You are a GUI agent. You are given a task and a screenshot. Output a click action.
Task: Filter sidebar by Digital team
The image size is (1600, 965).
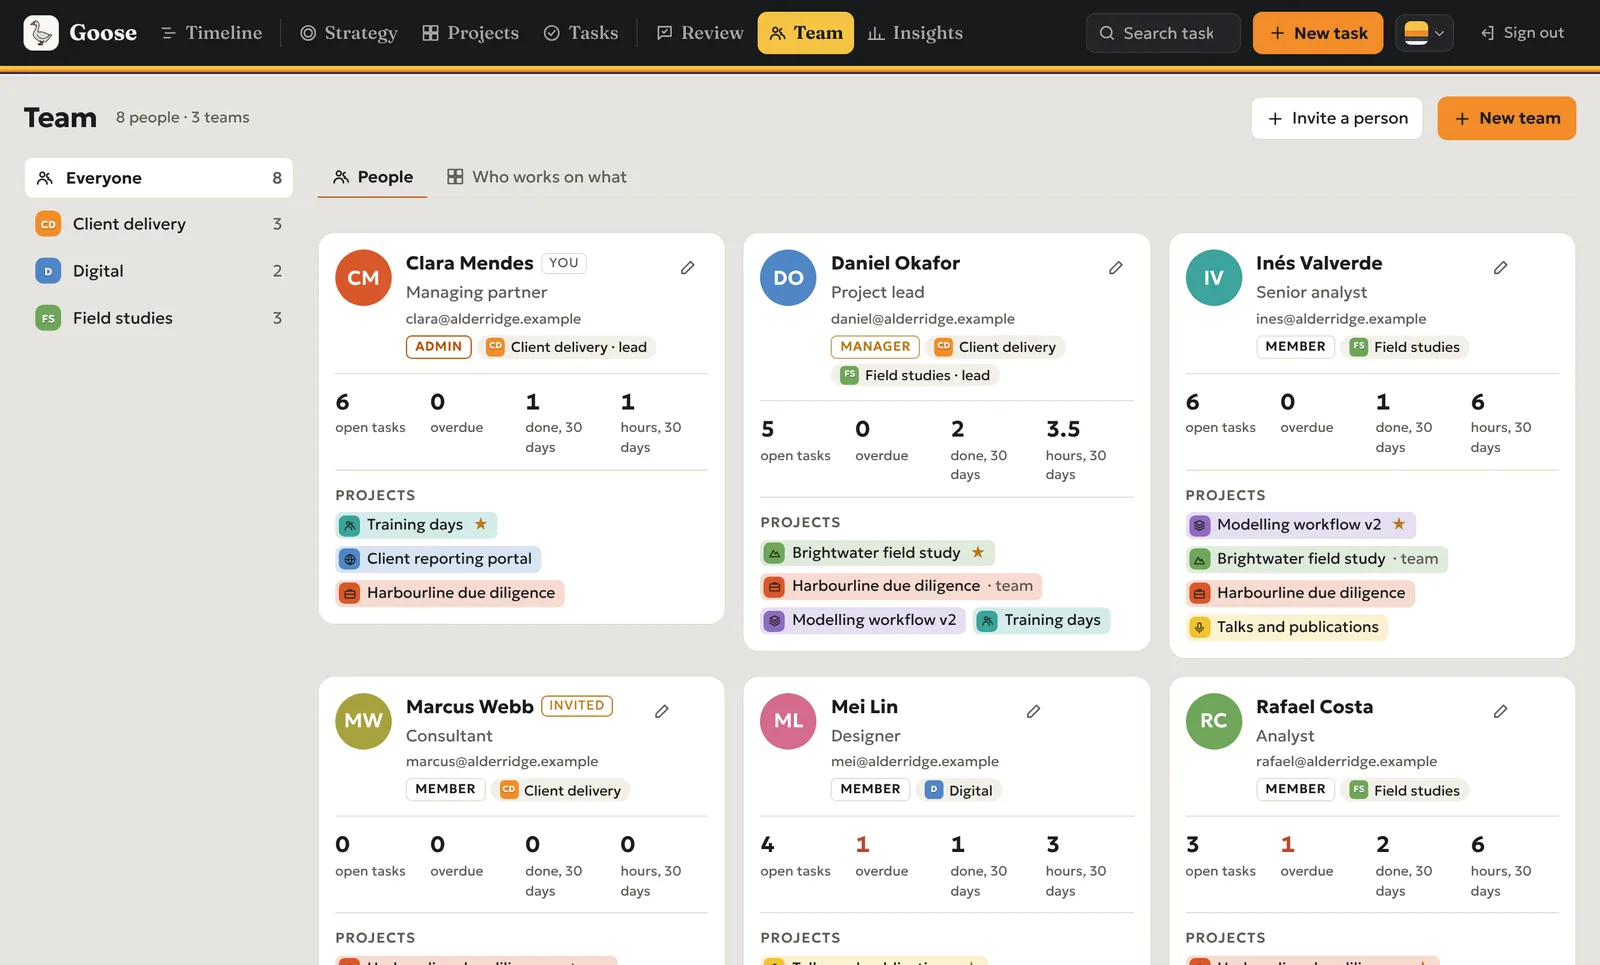click(x=159, y=271)
